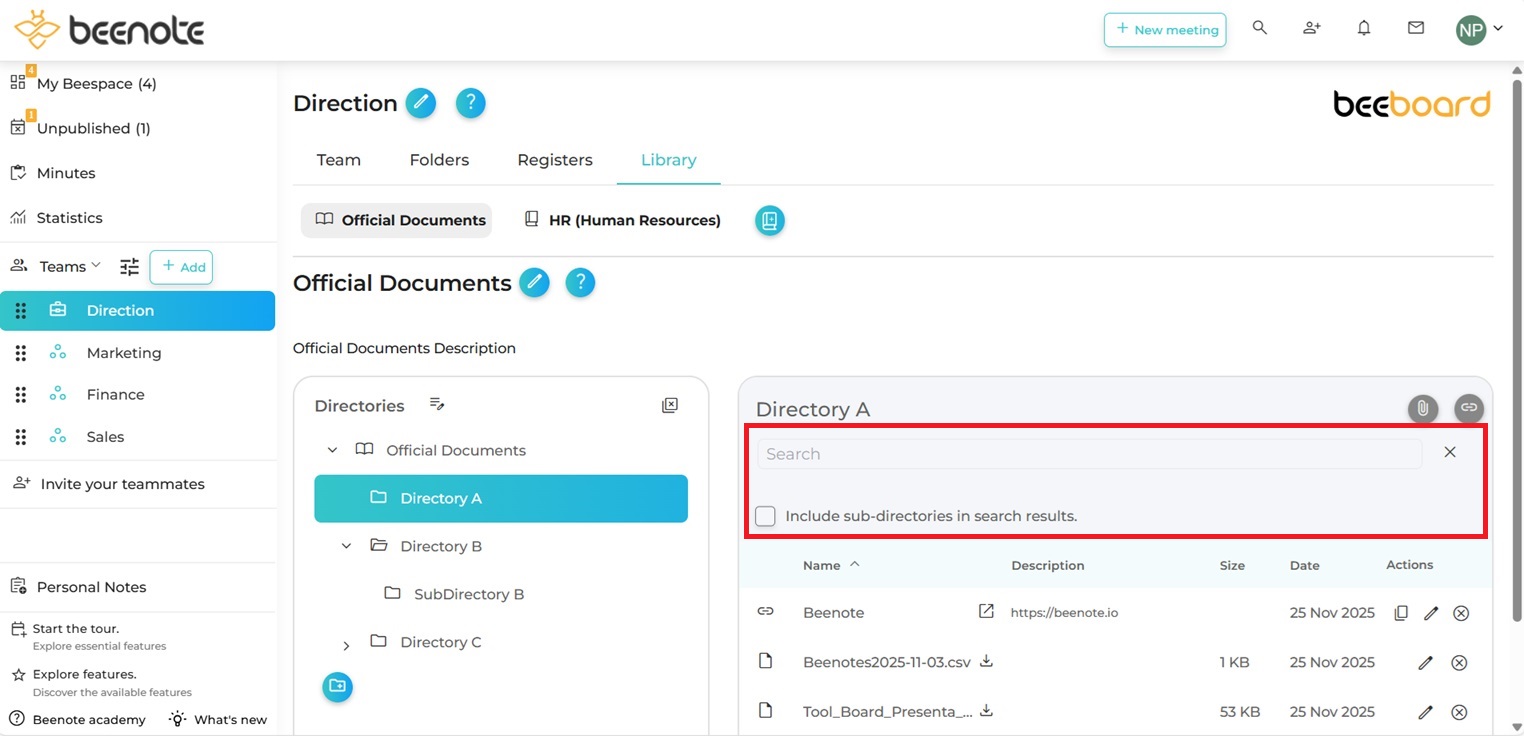1524x736 pixels.
Task: Click the add library book icon
Action: pyautogui.click(x=769, y=220)
